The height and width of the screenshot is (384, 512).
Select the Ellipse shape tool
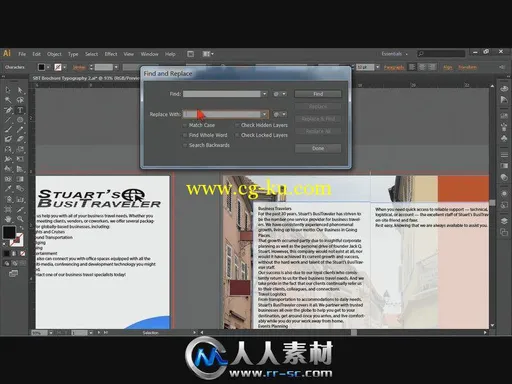pos(20,120)
